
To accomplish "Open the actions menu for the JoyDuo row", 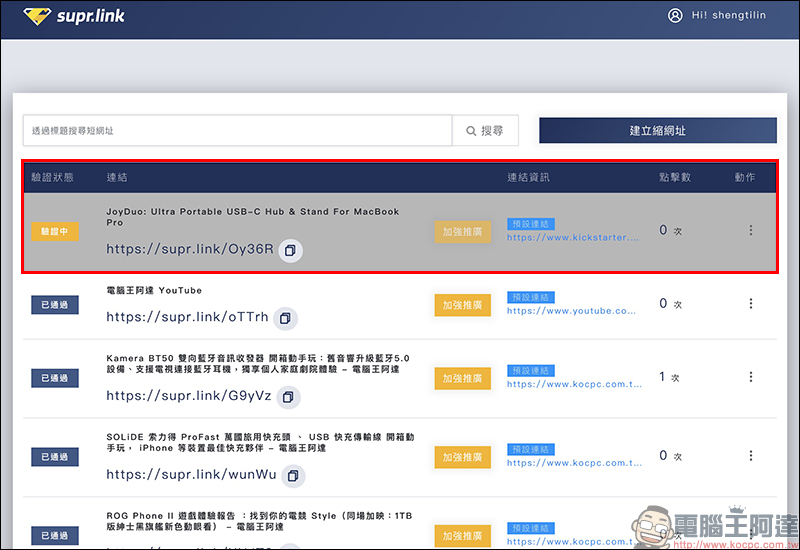I will point(751,230).
